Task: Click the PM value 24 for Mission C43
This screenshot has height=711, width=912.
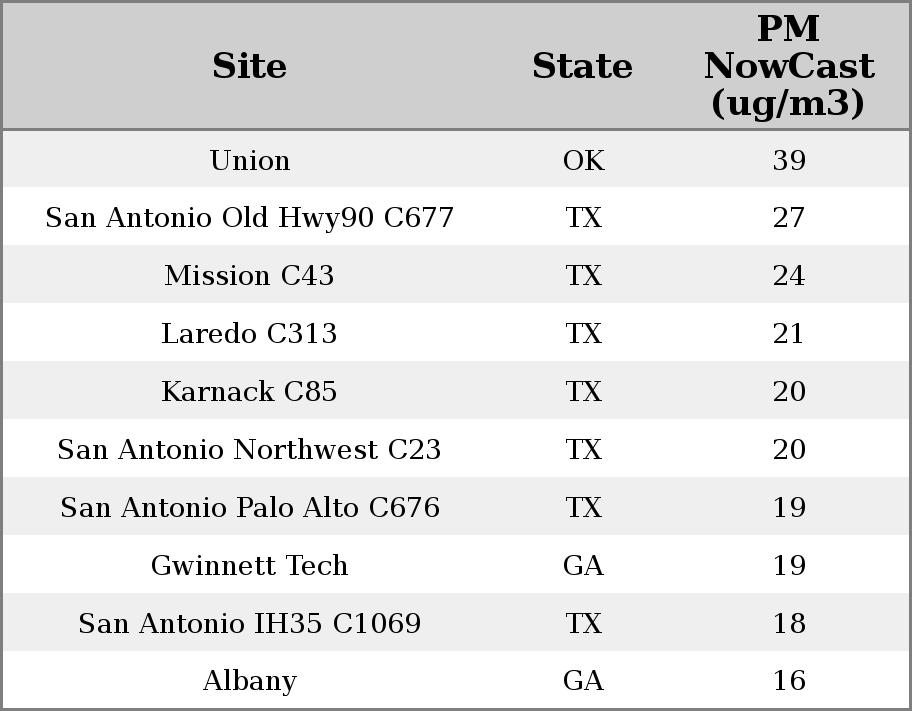Action: click(x=789, y=275)
